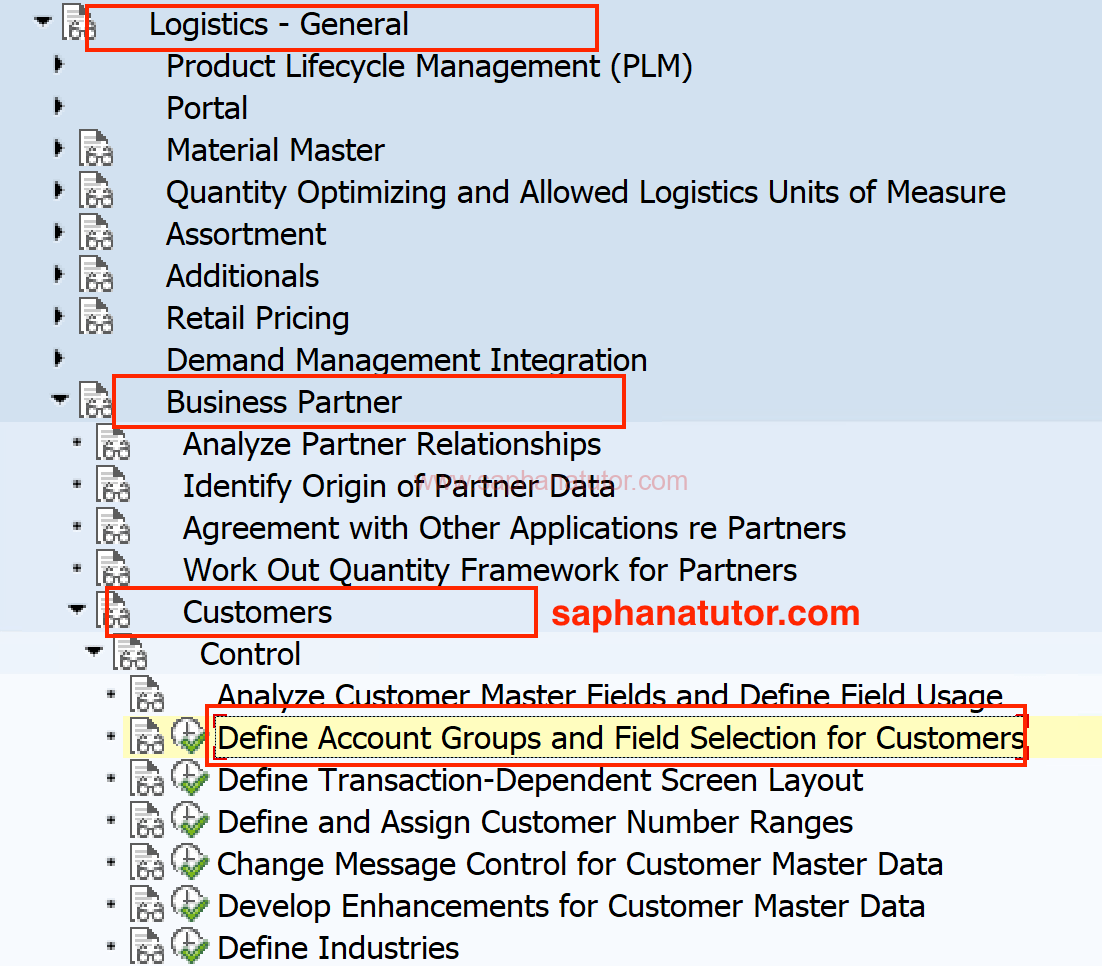Collapse the Customers node

[x=77, y=609]
